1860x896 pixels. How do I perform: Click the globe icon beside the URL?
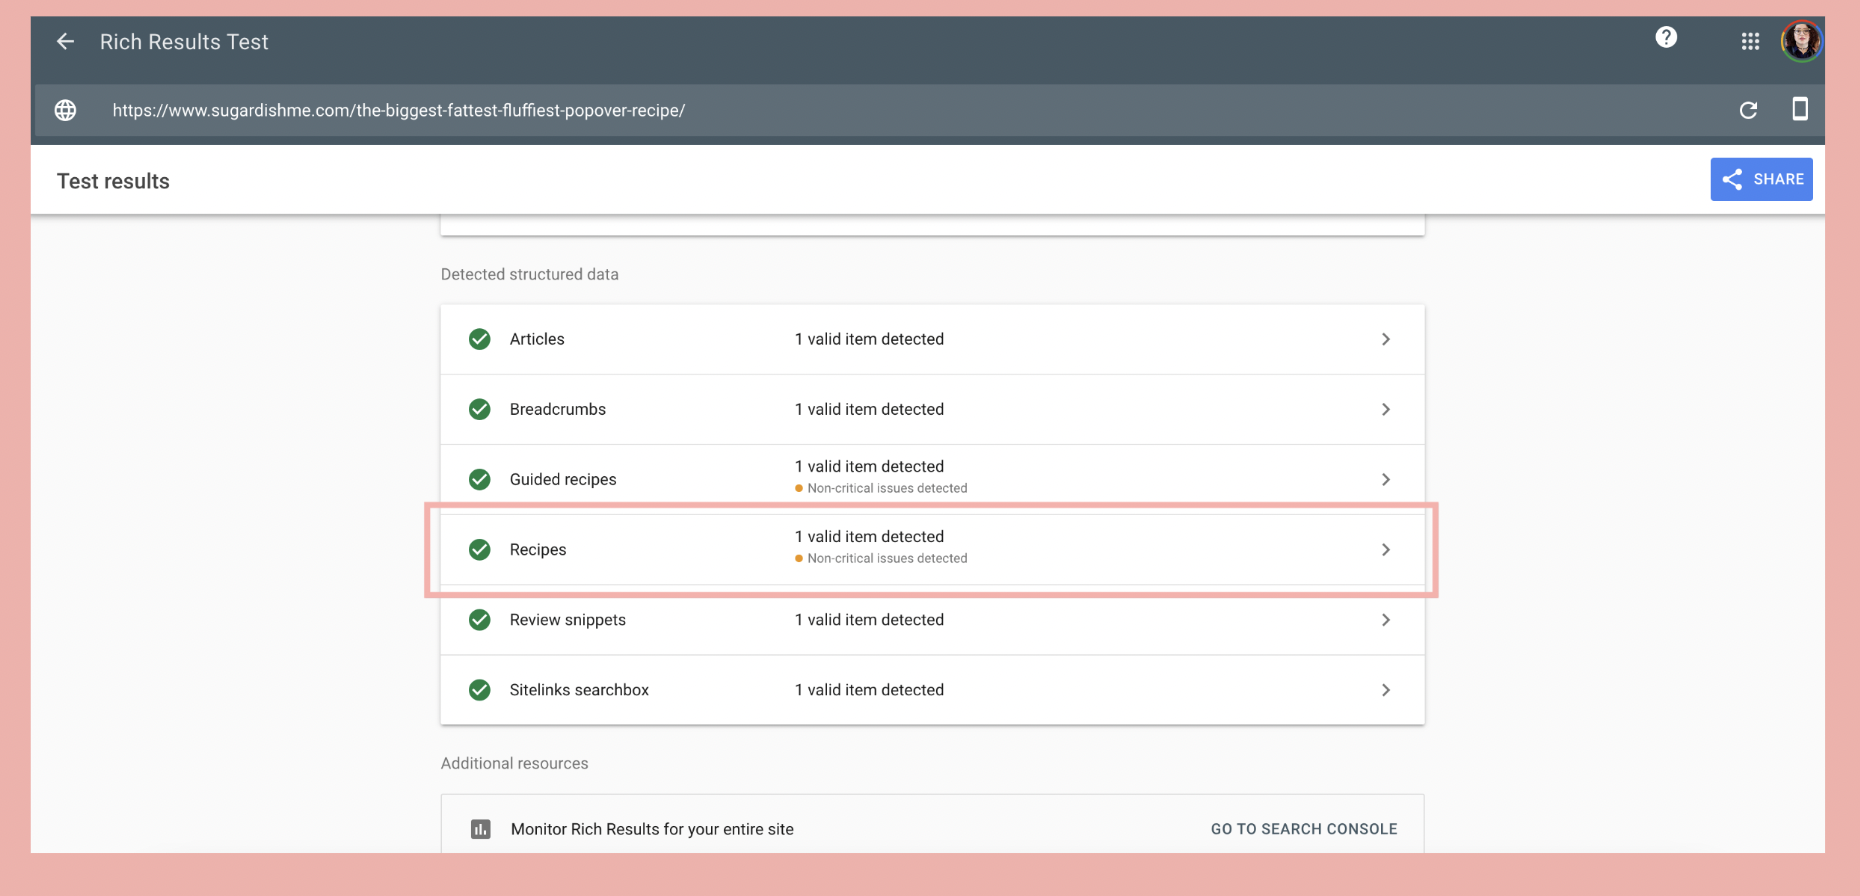[x=65, y=110]
